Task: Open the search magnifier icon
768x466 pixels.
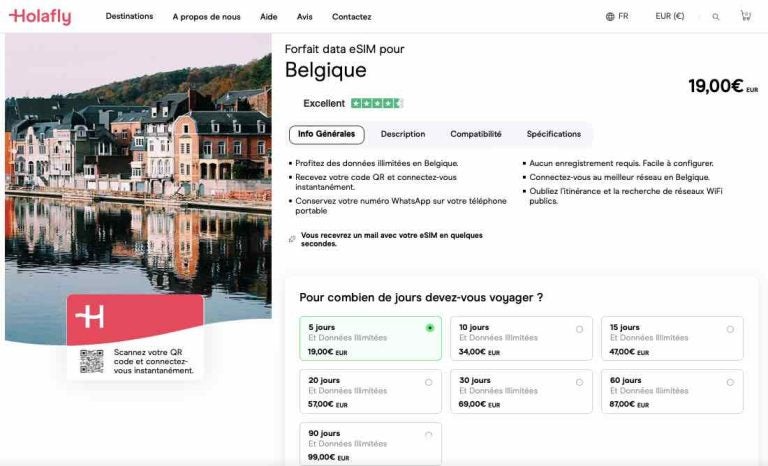Action: pos(716,17)
